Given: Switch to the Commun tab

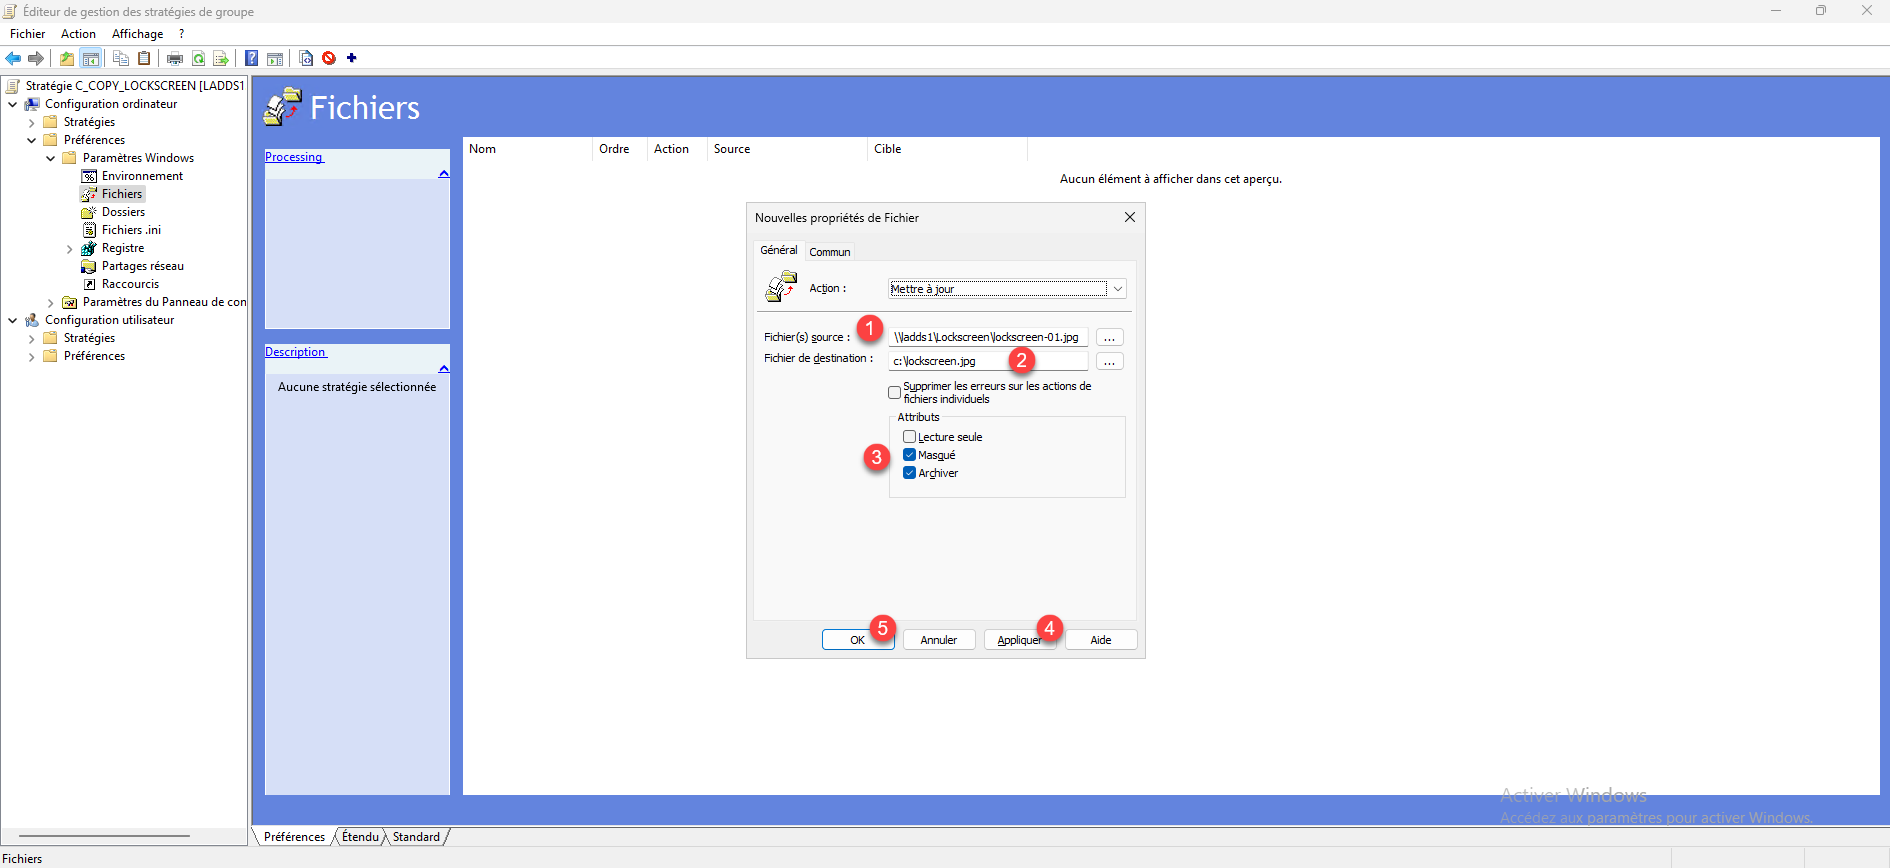Looking at the screenshot, I should tap(829, 252).
